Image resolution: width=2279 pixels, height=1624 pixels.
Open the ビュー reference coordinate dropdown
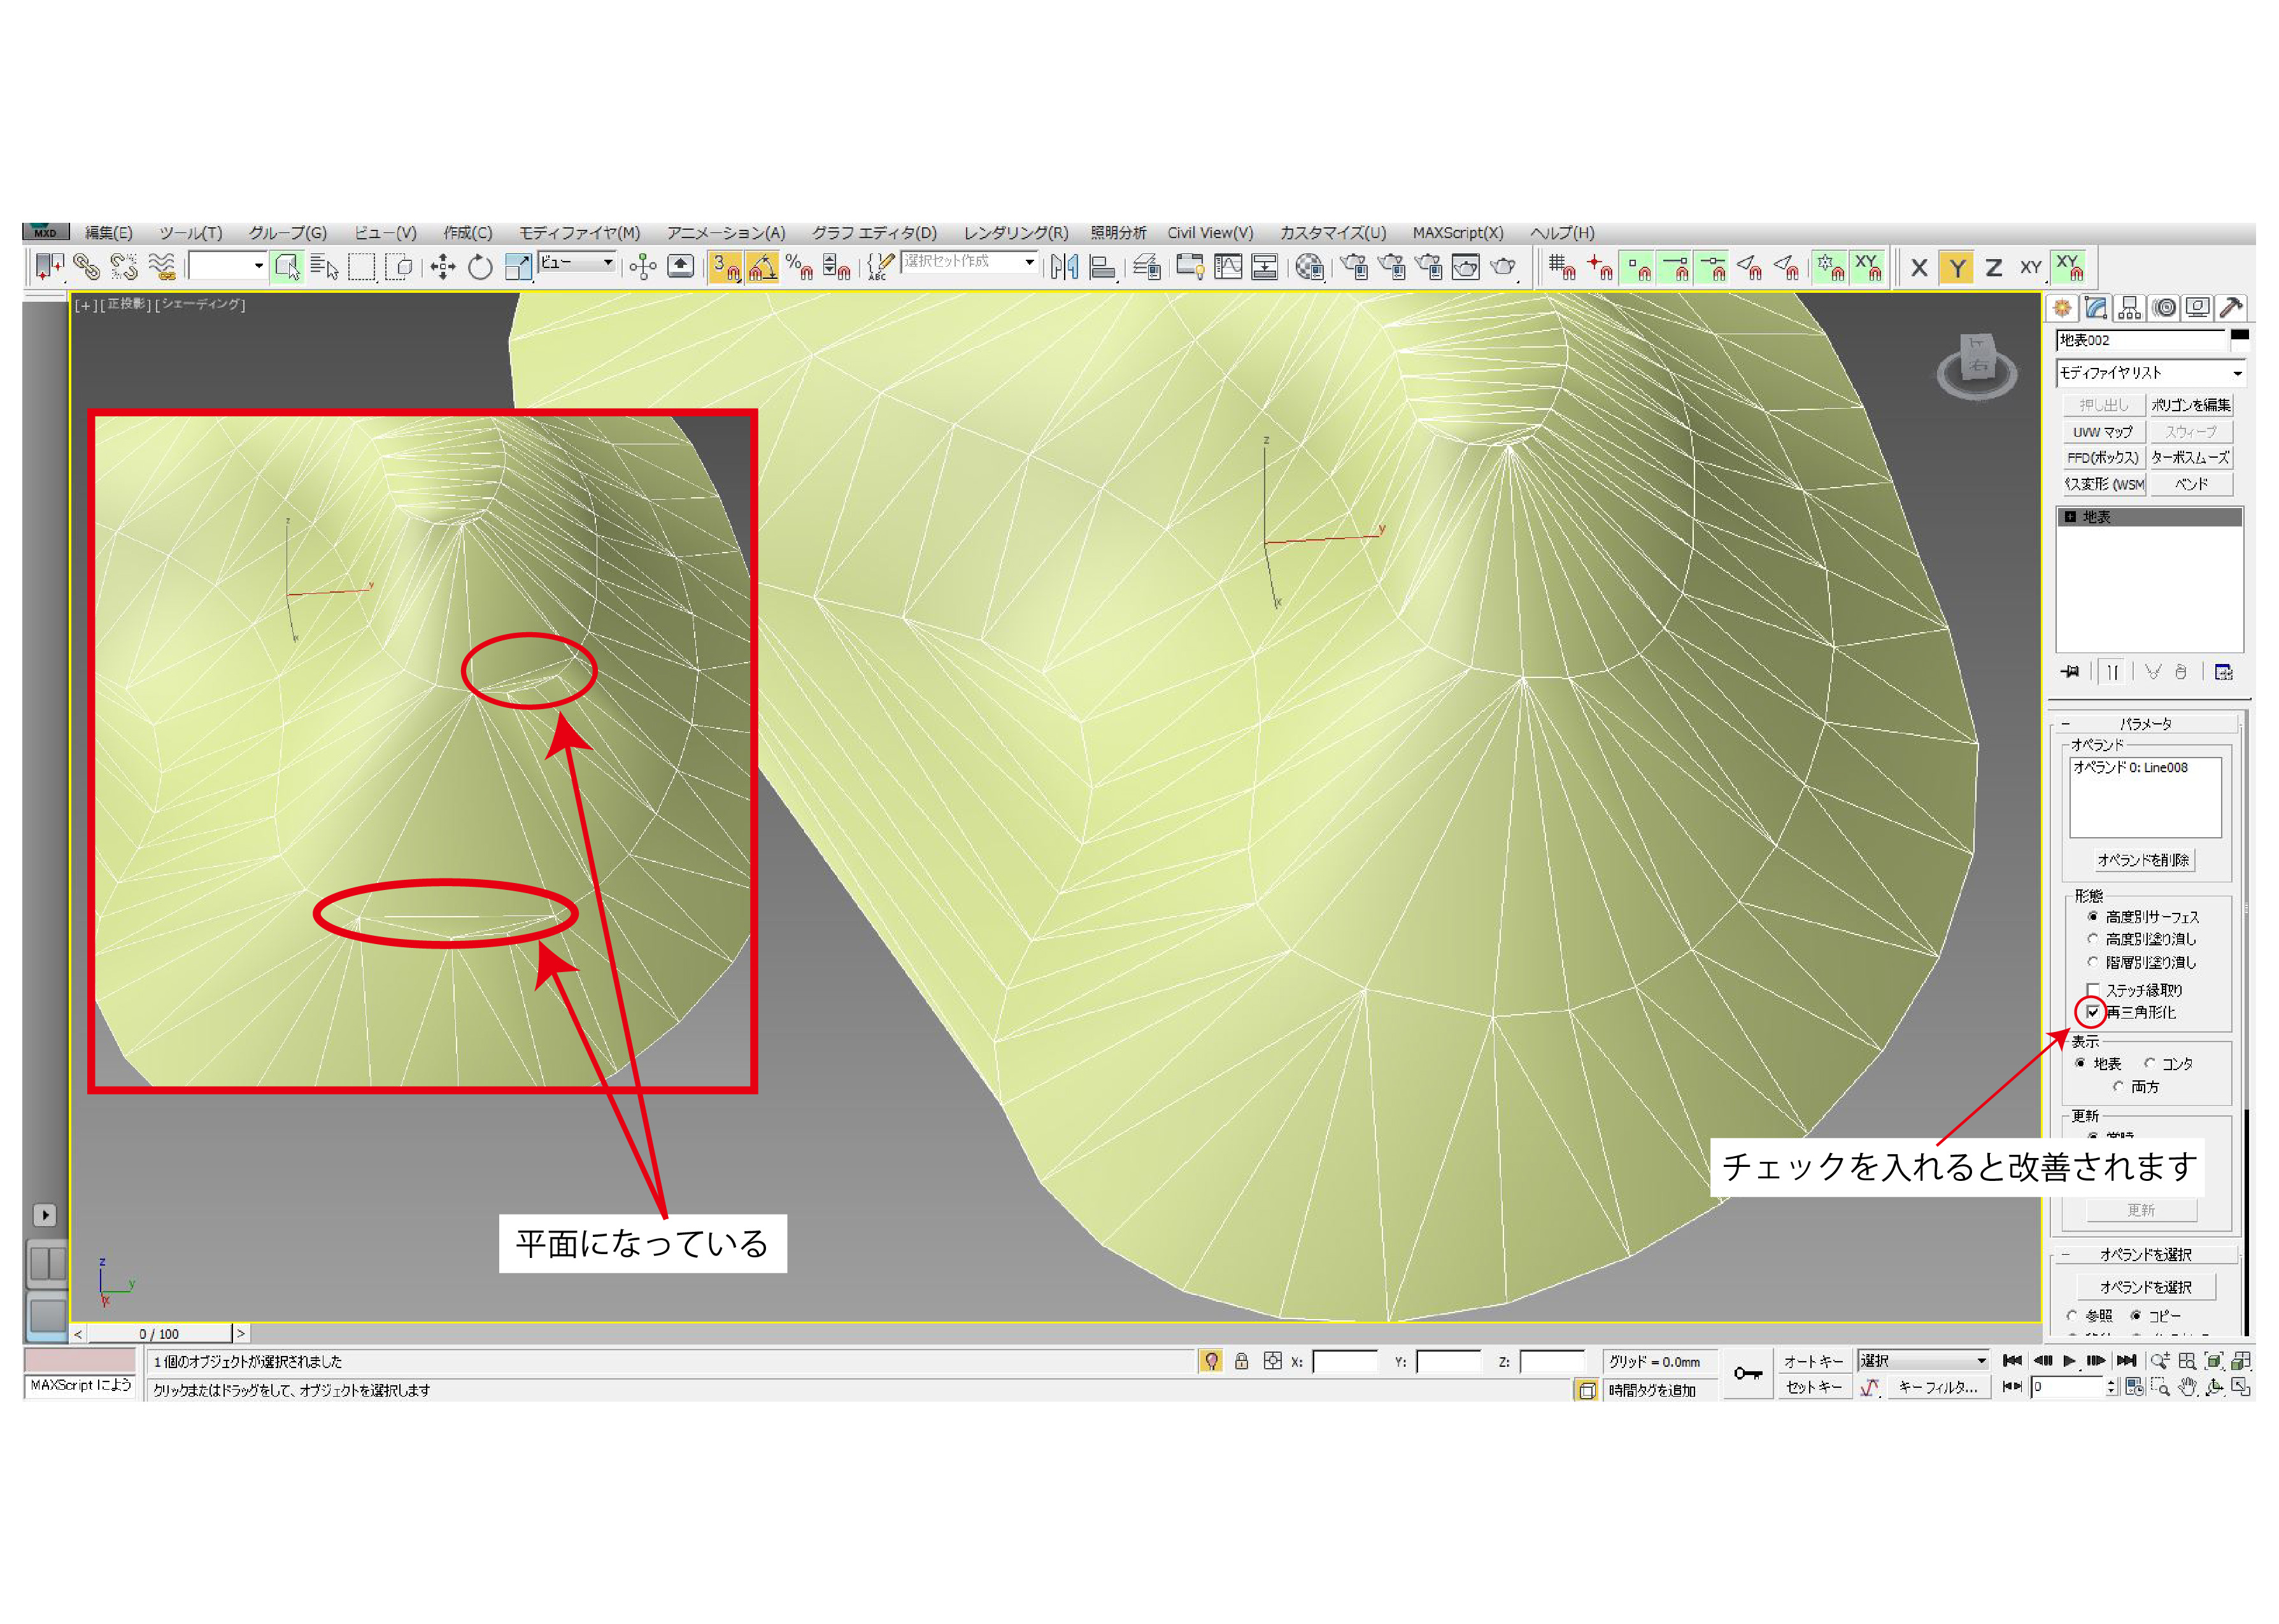point(577,263)
